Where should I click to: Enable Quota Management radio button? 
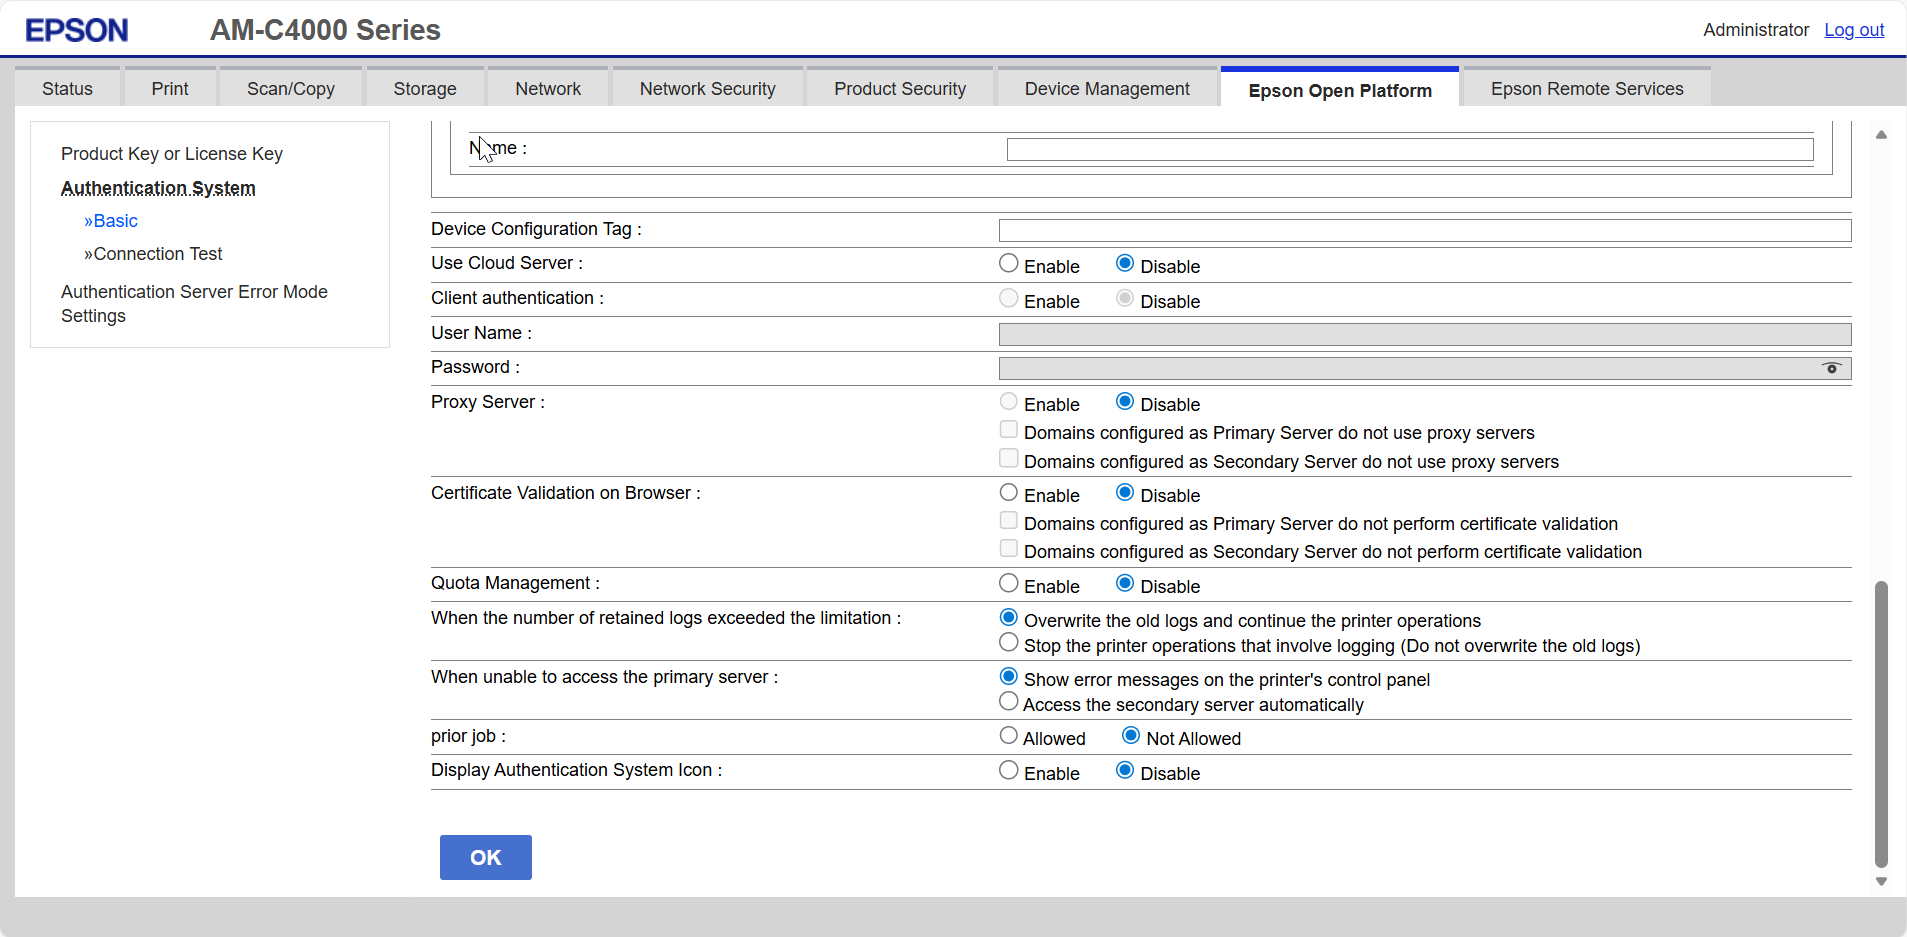[x=1009, y=584]
